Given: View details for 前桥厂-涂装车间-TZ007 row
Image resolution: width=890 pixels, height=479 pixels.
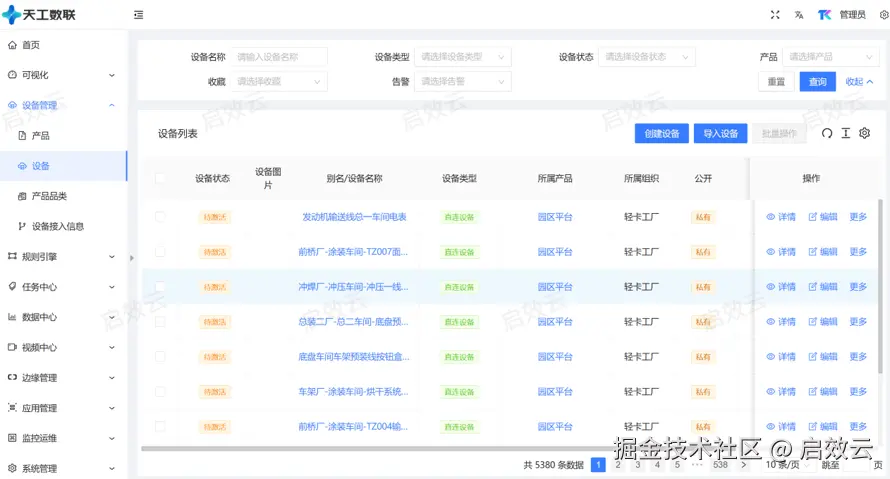Looking at the screenshot, I should 781,252.
